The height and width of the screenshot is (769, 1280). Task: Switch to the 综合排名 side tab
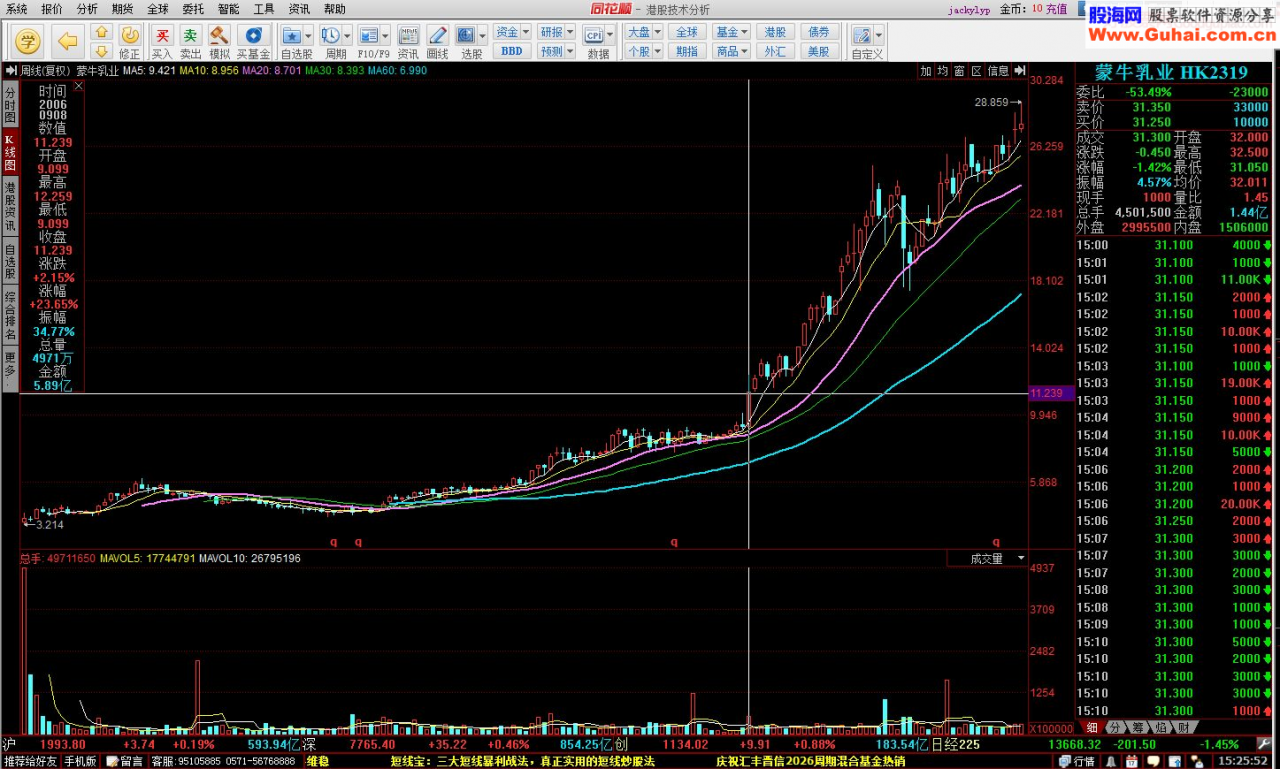pyautogui.click(x=10, y=315)
